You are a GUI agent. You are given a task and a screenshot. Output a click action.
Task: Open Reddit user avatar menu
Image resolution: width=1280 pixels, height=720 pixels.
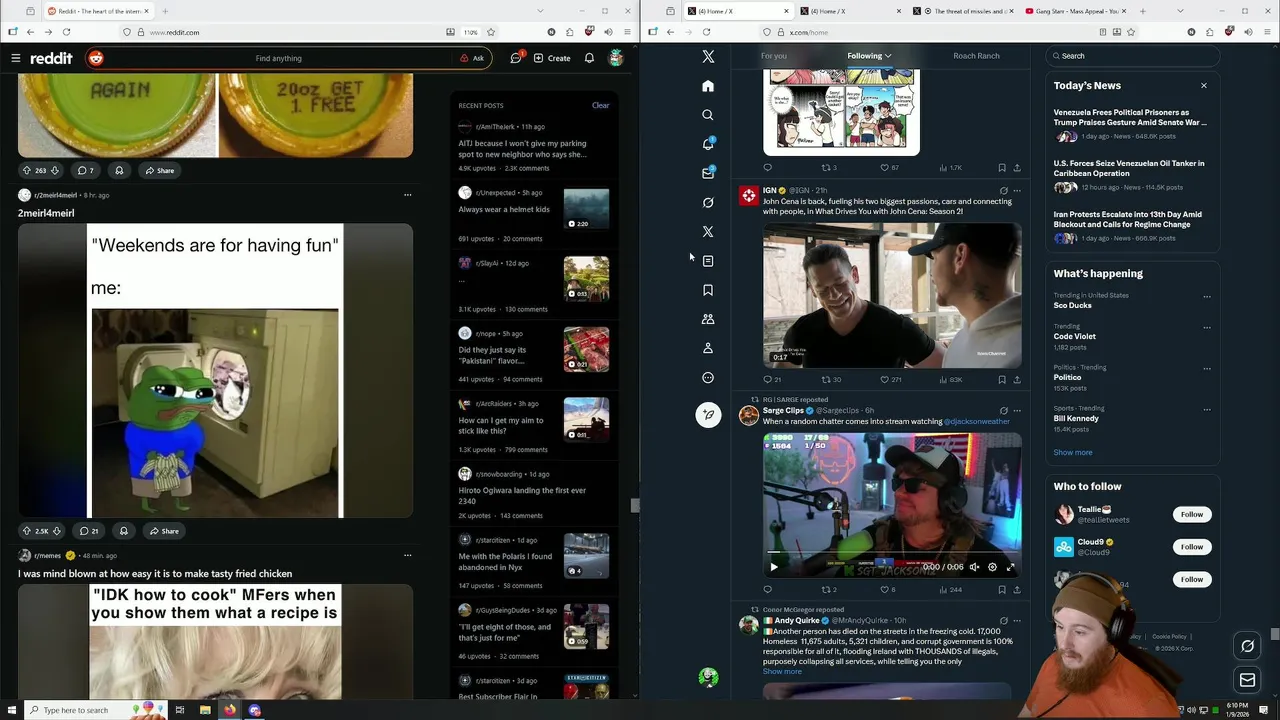pos(616,58)
